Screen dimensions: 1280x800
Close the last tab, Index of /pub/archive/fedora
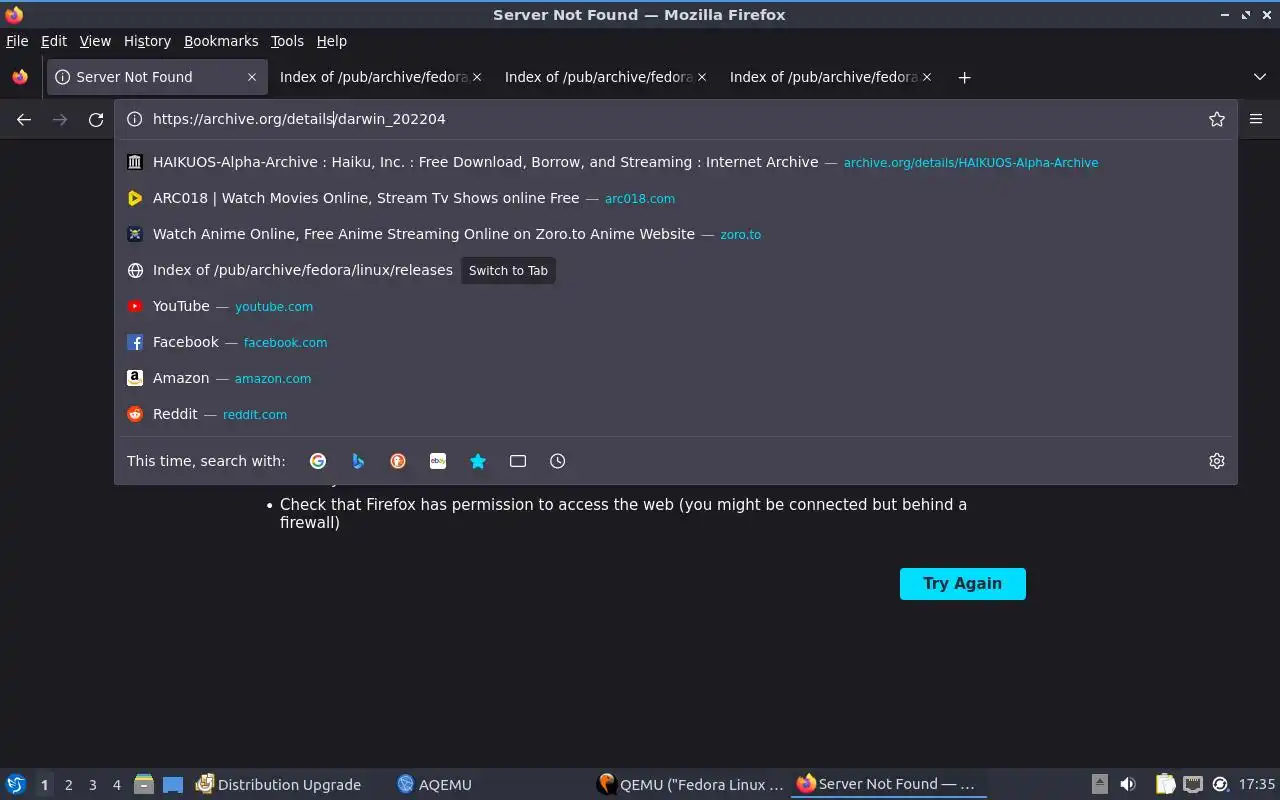pos(927,77)
